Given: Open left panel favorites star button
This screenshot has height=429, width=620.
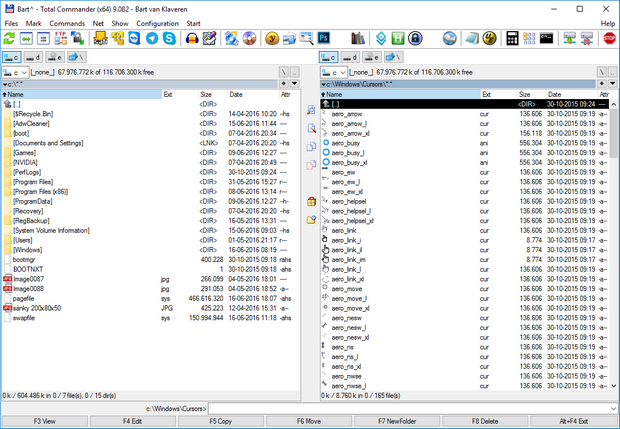Looking at the screenshot, I should point(284,84).
